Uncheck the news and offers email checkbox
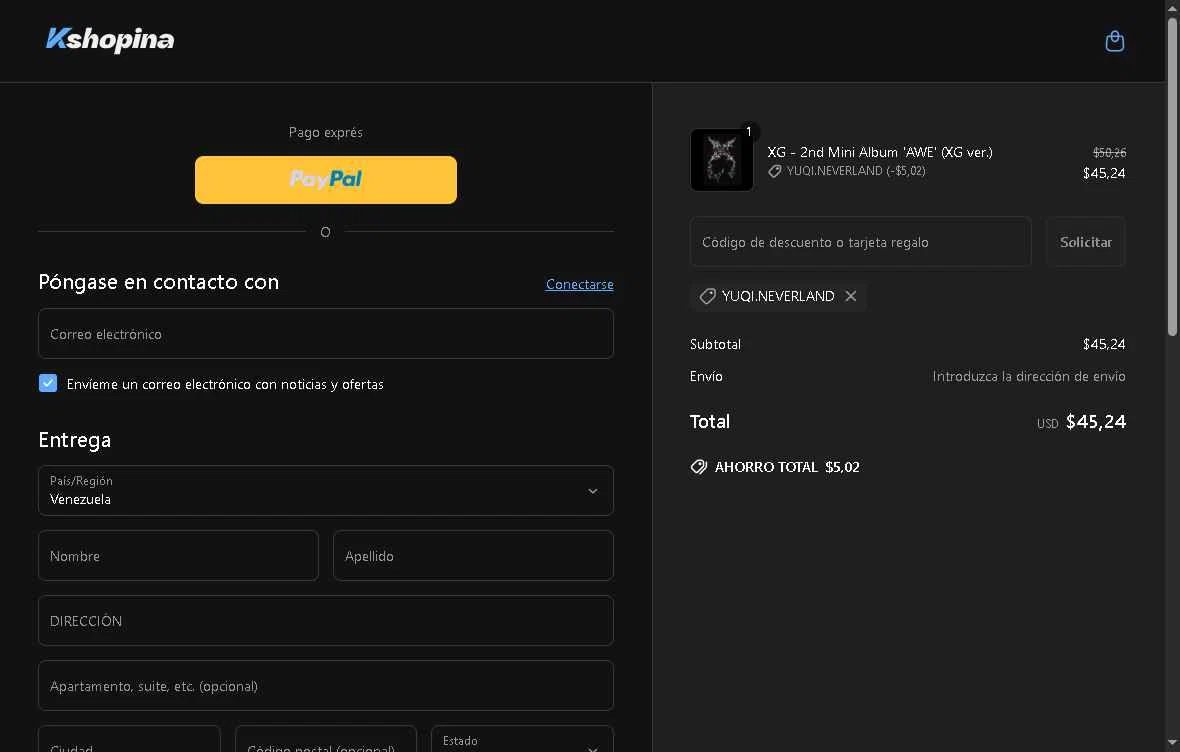Screen dimensions: 1180x752 (48, 383)
